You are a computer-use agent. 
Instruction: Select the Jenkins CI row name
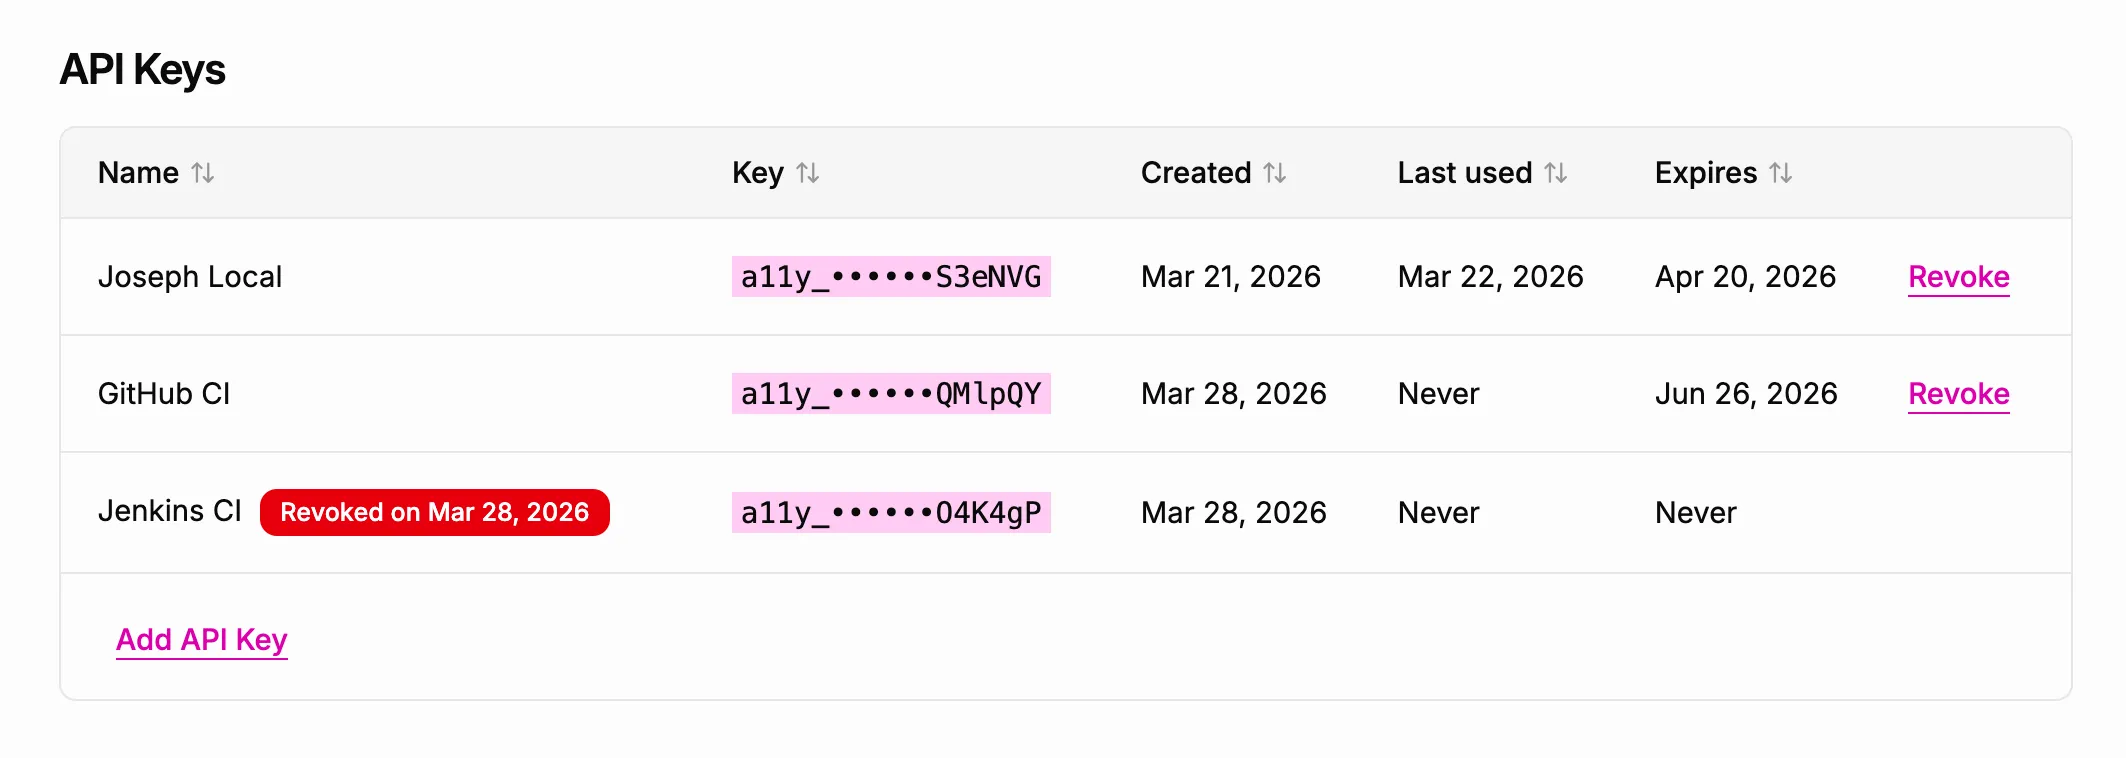[x=171, y=511]
